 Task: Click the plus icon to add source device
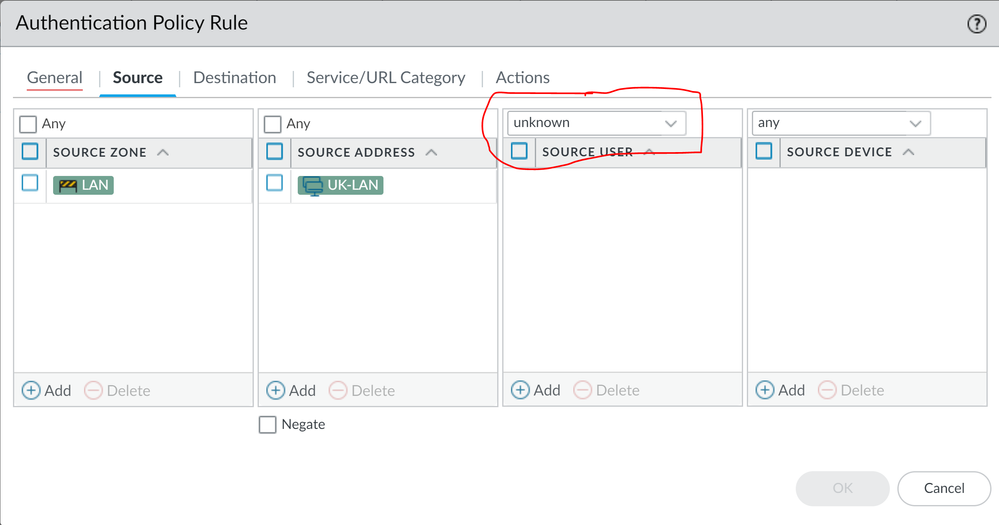(765, 390)
